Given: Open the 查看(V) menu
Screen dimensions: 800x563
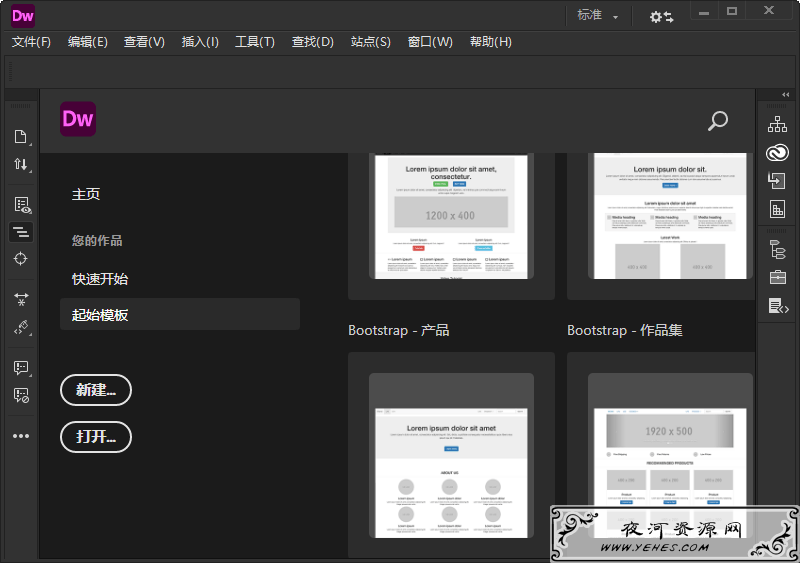Looking at the screenshot, I should 144,42.
